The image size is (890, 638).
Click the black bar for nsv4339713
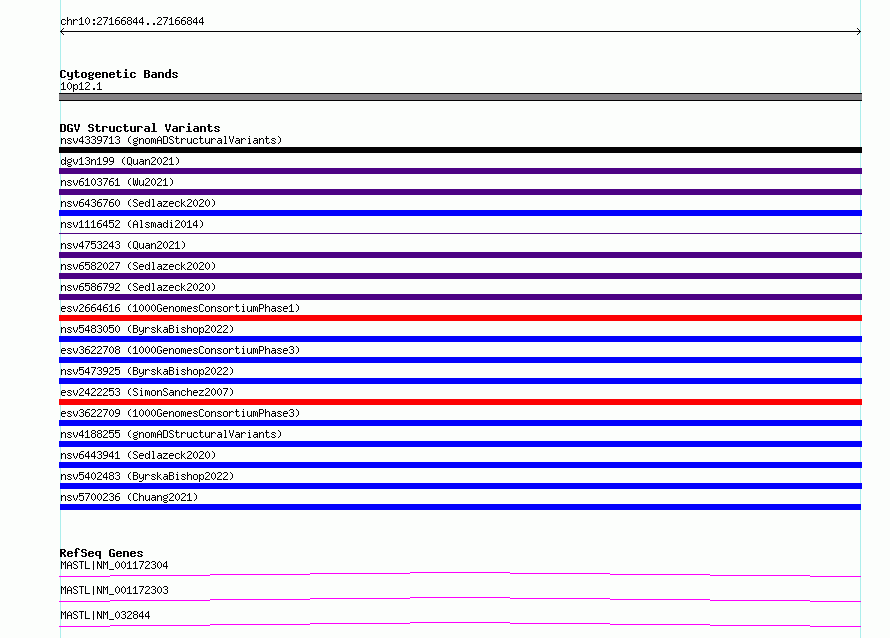click(460, 150)
